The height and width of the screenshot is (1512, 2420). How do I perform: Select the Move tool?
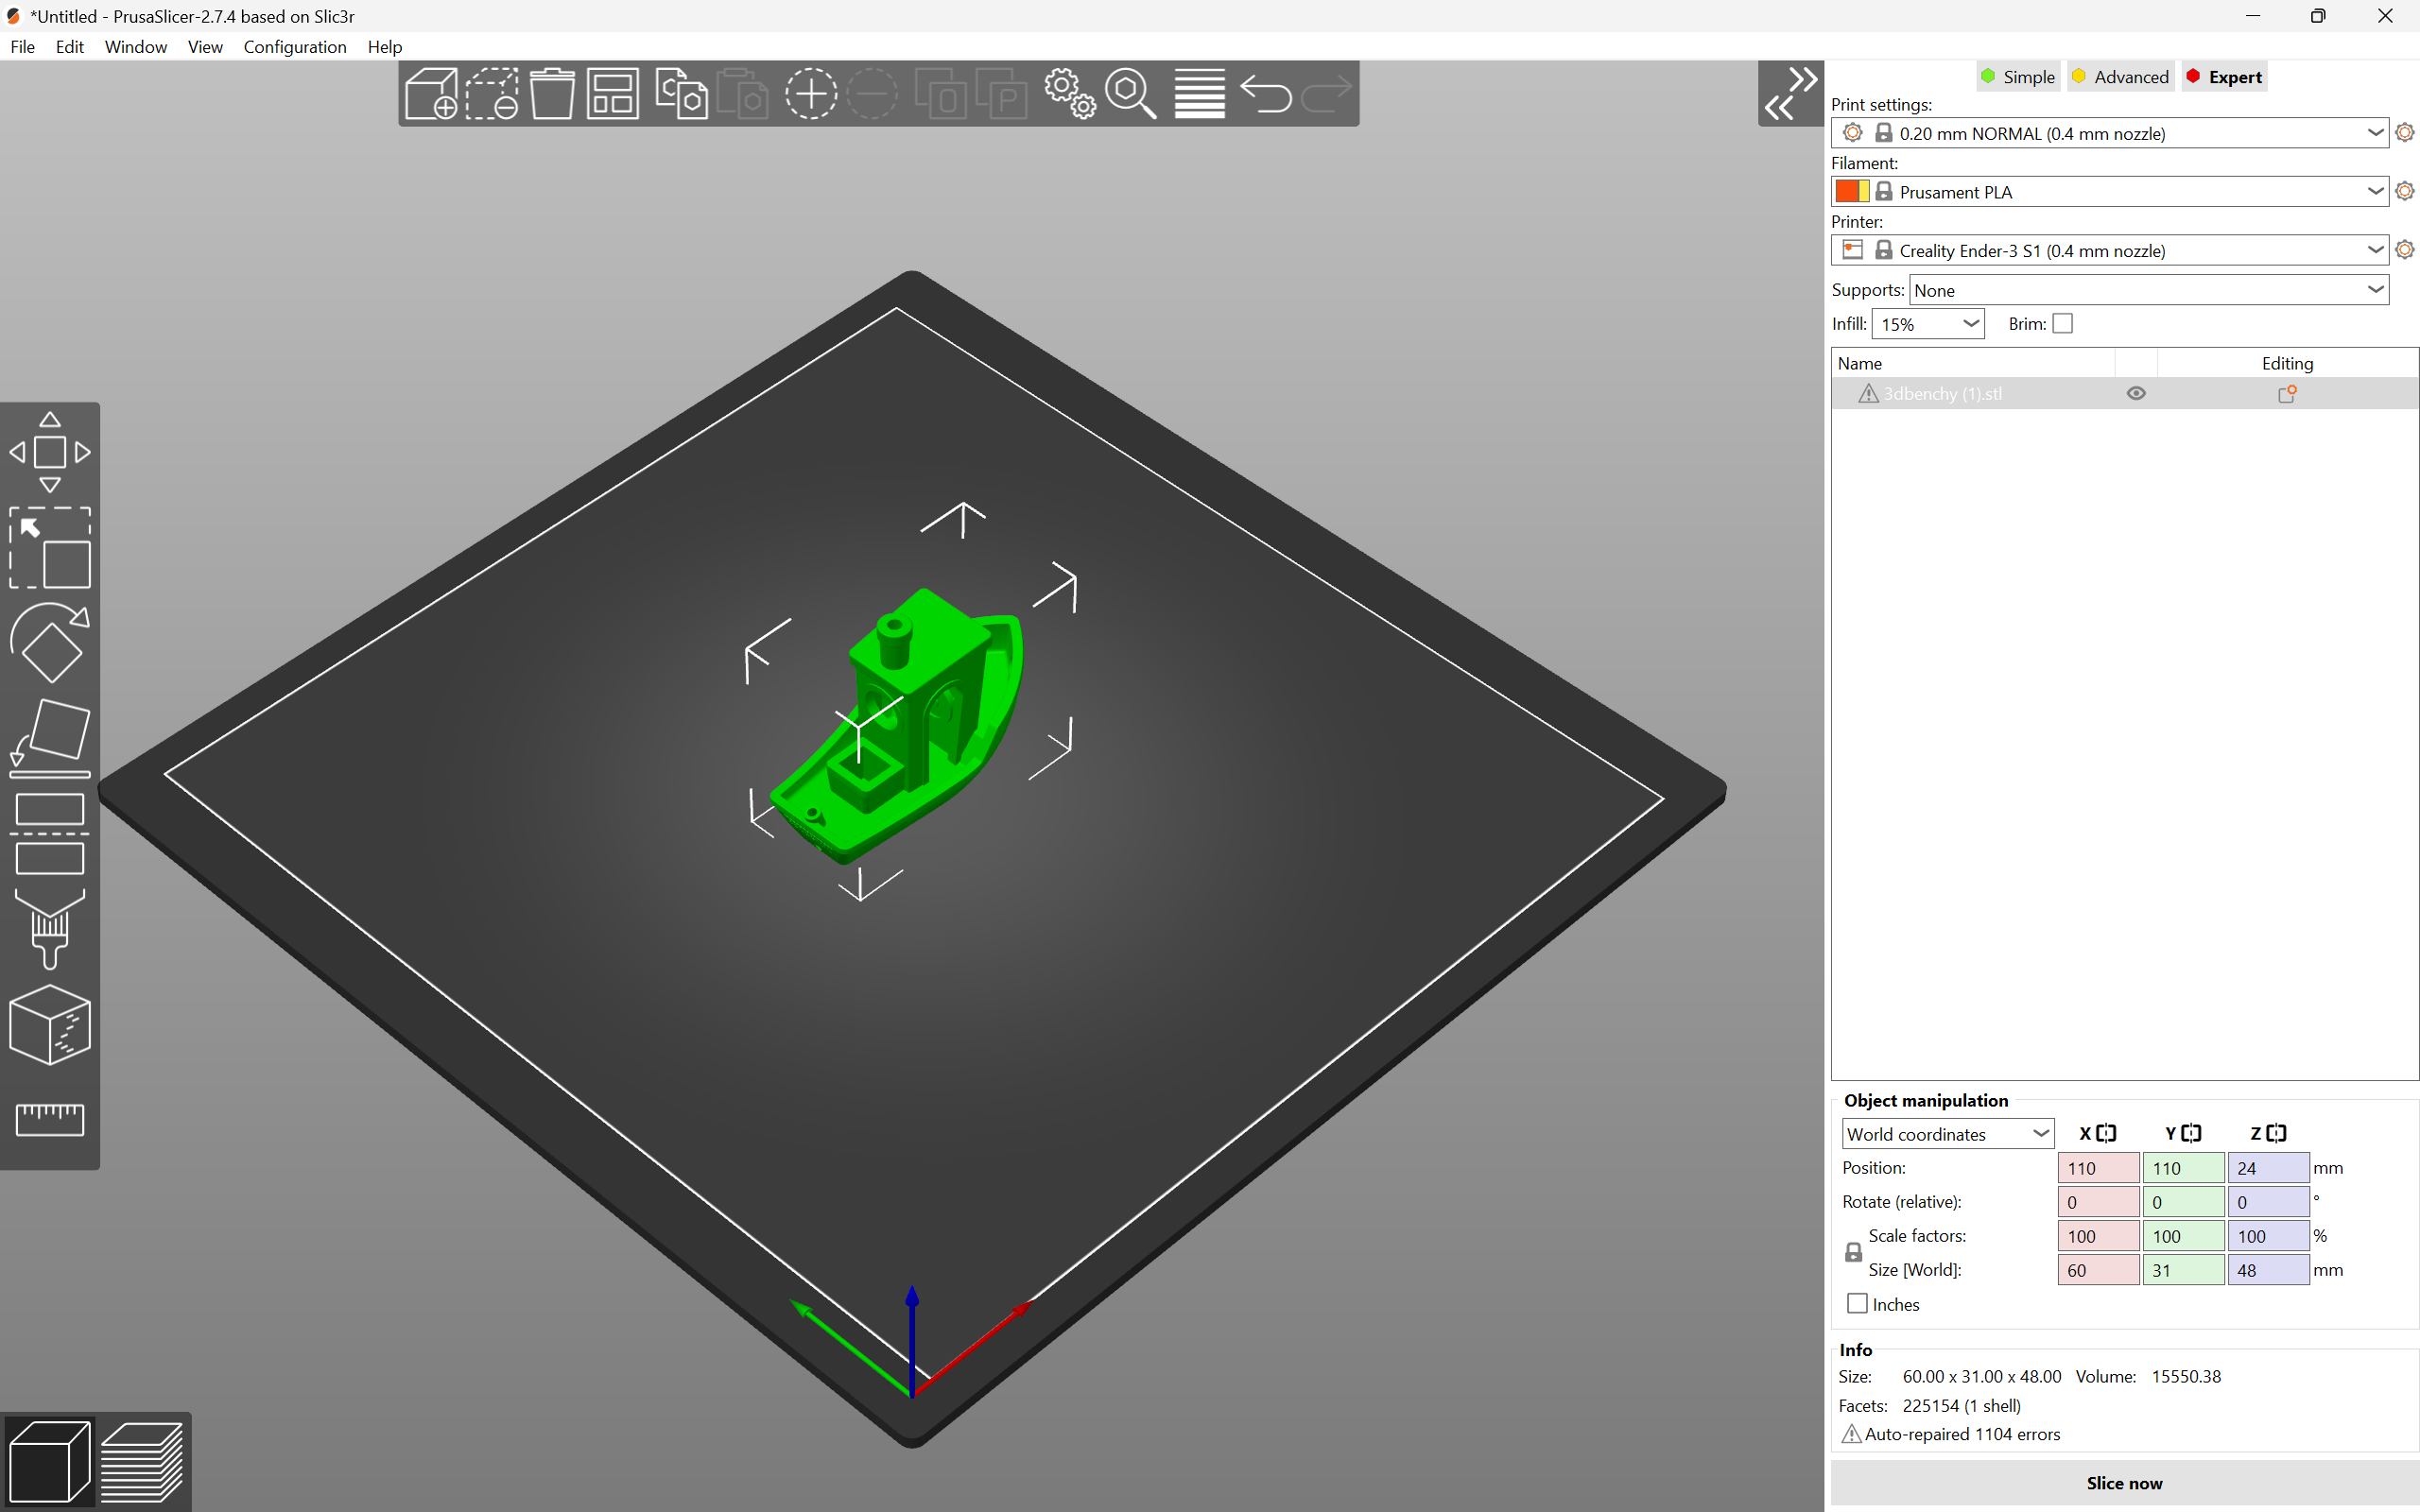tap(50, 452)
